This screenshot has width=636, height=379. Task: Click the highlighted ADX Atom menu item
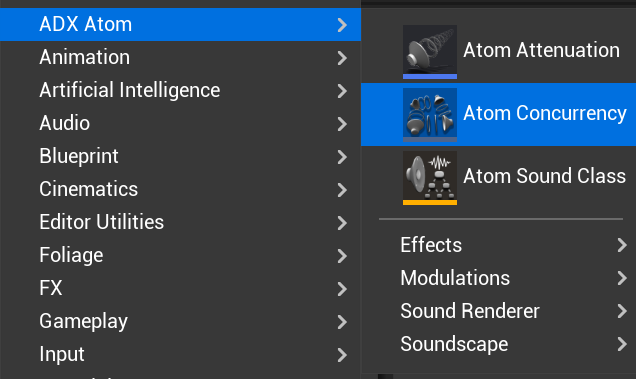pos(180,24)
